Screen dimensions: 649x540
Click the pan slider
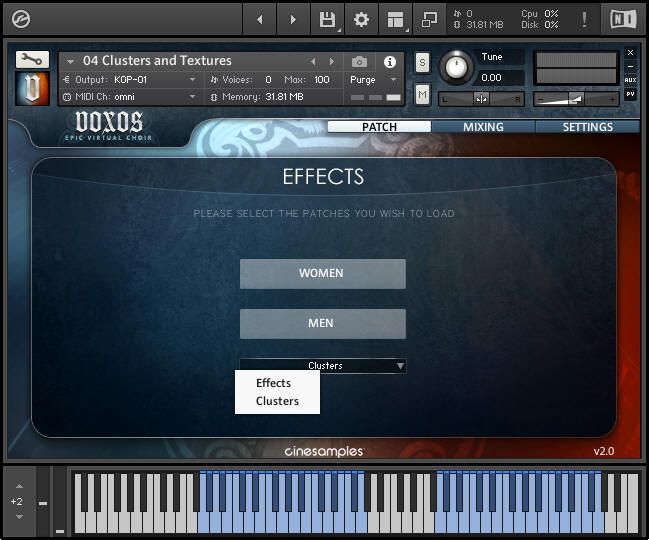click(481, 99)
